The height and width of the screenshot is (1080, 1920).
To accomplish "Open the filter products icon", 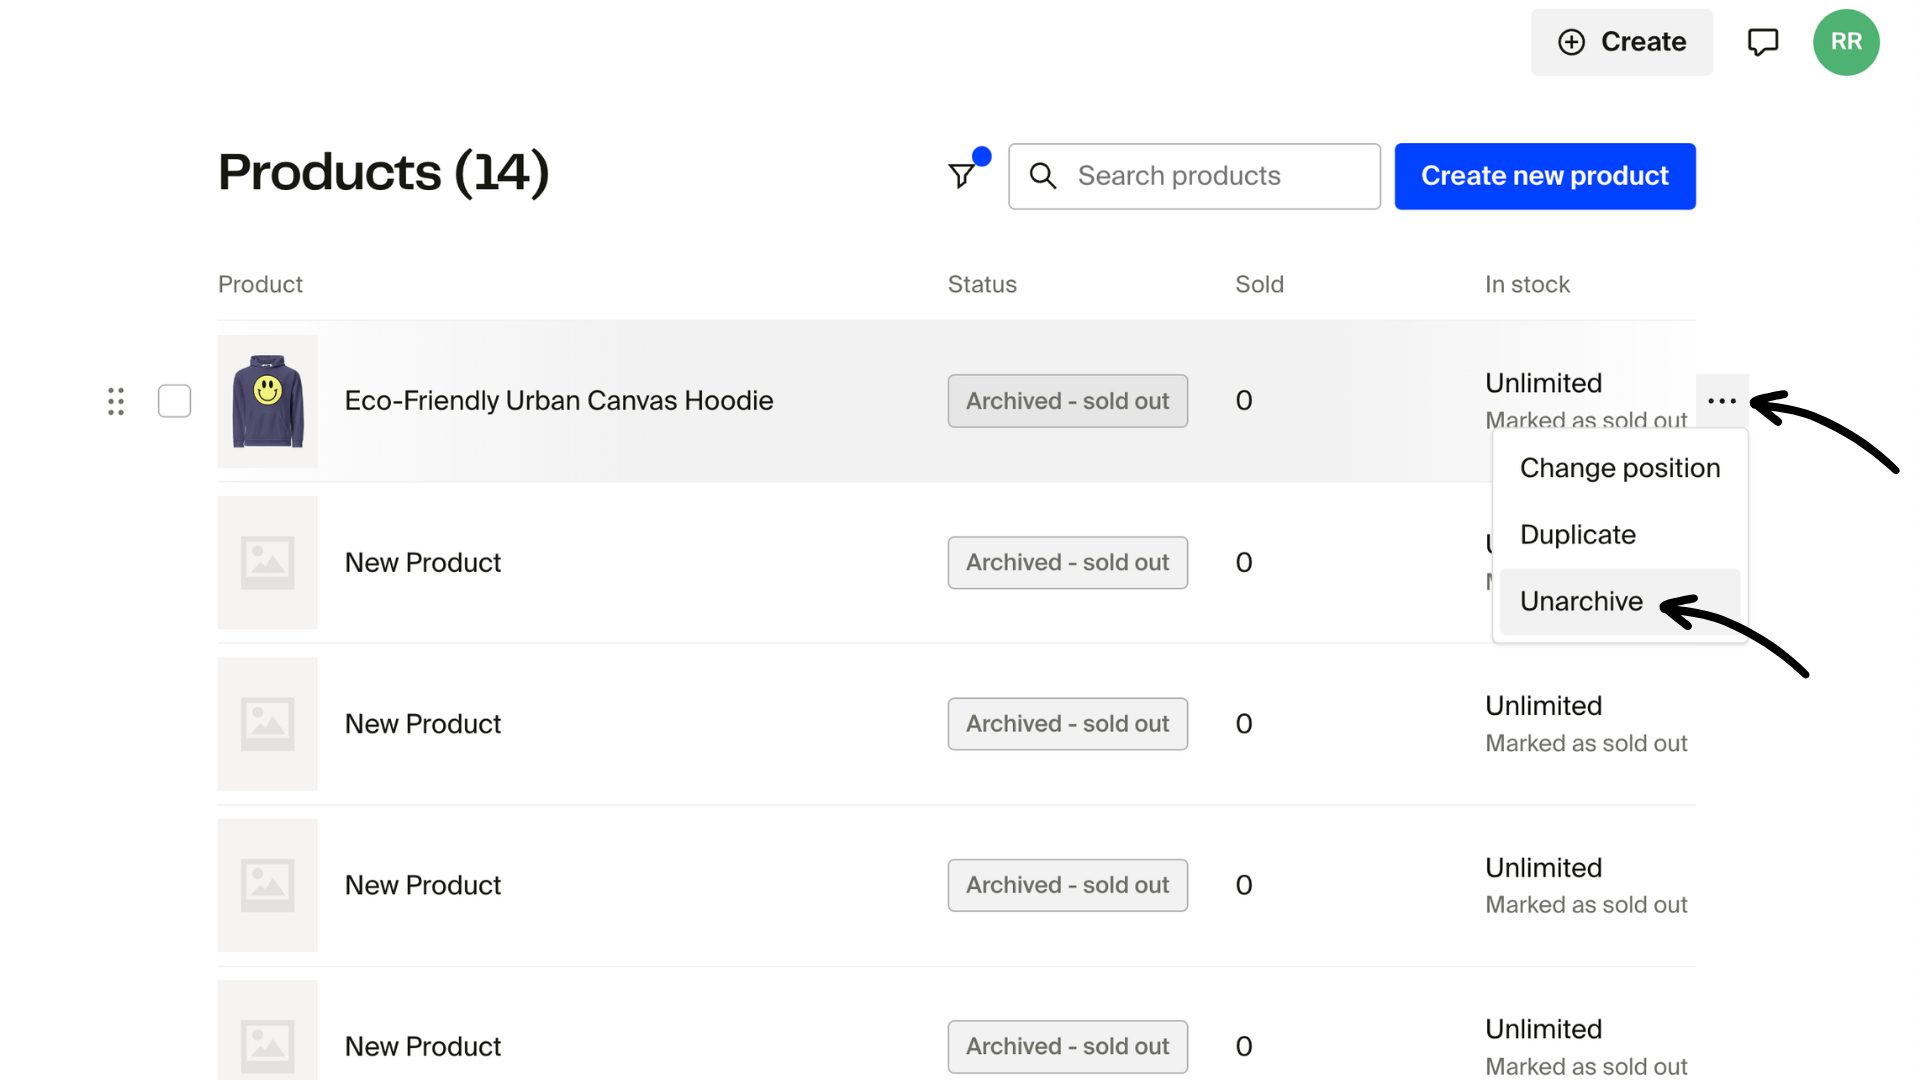I will pos(962,176).
